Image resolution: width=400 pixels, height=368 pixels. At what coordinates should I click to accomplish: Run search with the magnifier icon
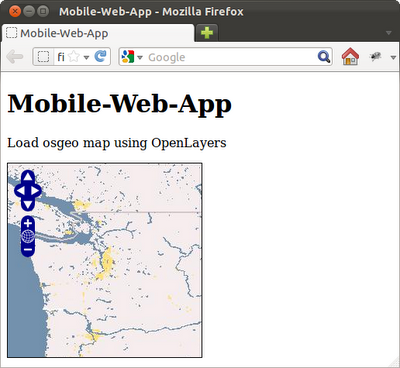[x=324, y=57]
